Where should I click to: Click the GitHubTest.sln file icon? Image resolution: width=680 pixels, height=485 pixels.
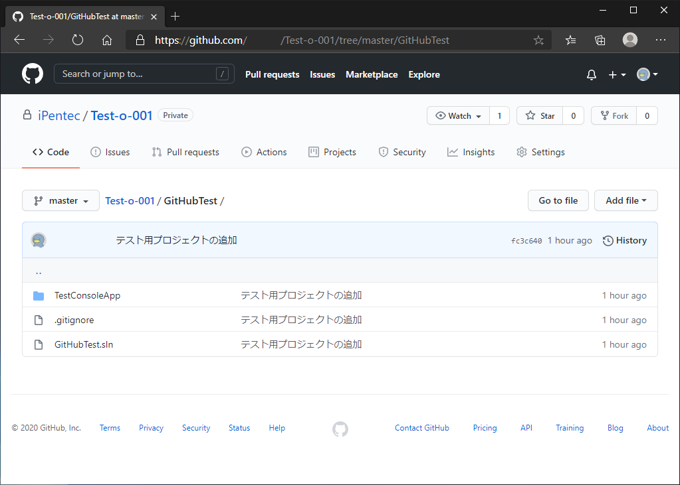click(x=39, y=344)
